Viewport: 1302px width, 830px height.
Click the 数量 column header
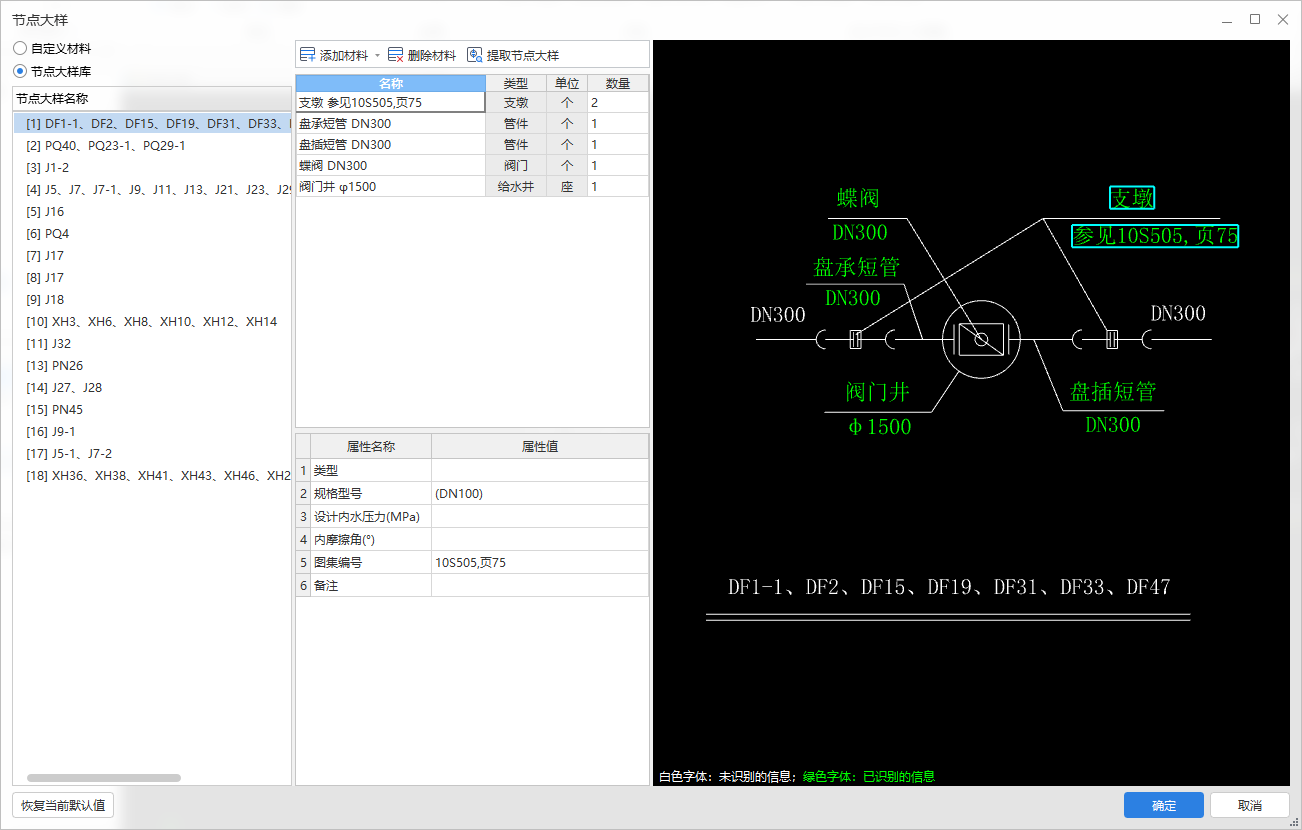point(618,83)
